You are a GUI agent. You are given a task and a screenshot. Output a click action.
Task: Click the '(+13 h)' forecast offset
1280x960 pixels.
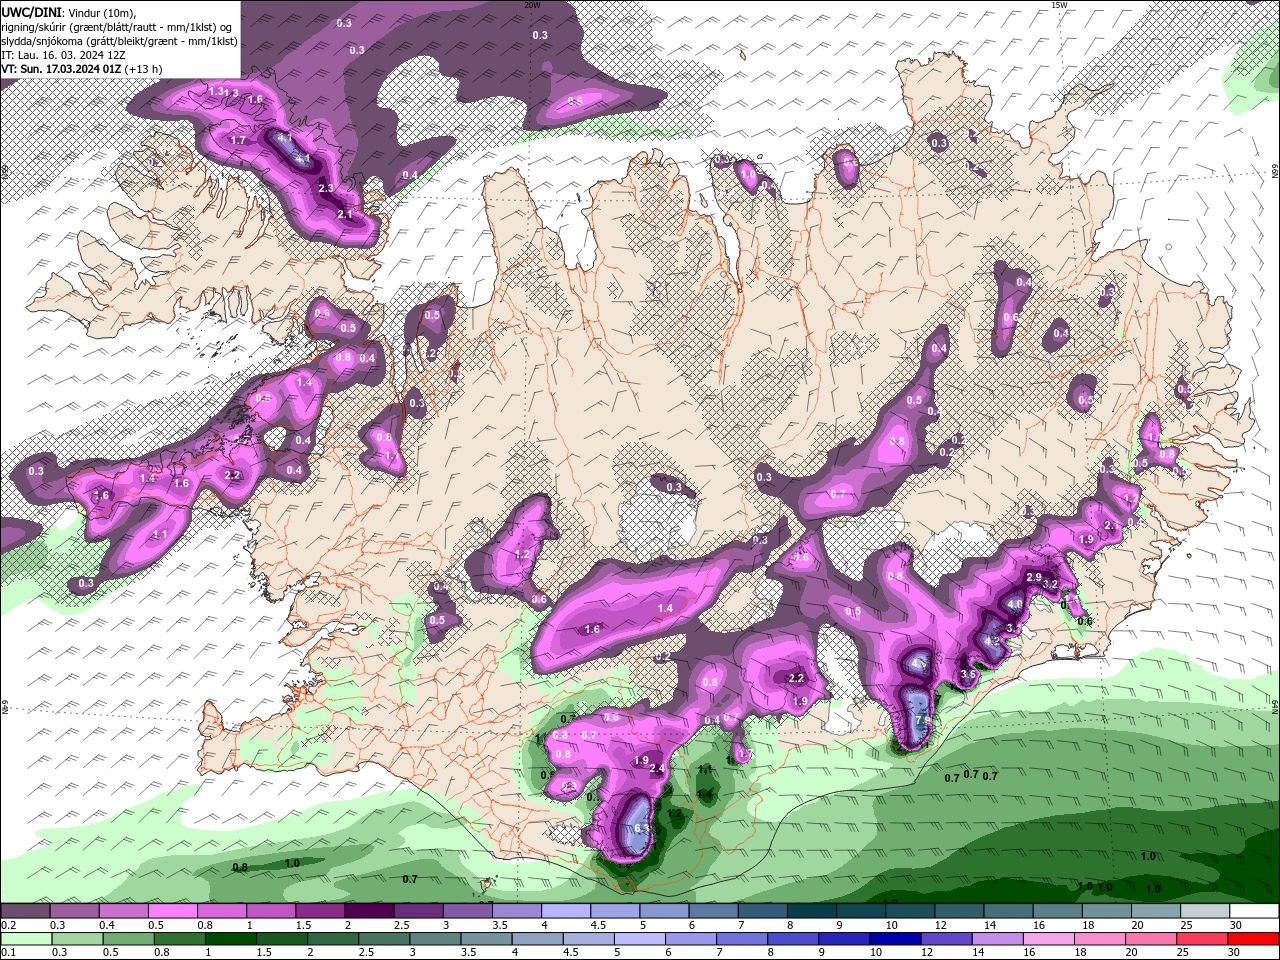pyautogui.click(x=144, y=69)
